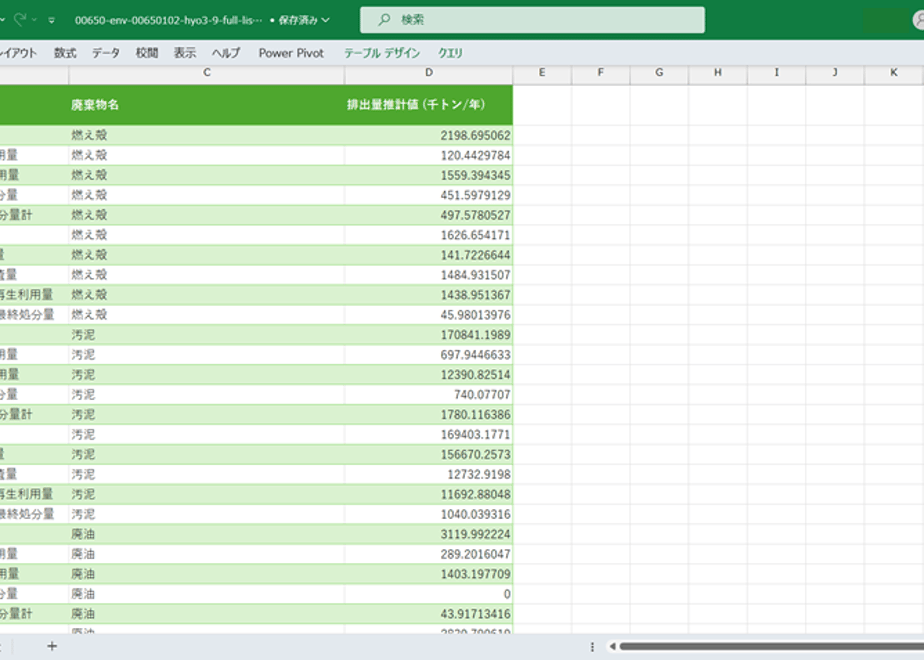The width and height of the screenshot is (924, 660).
Task: Select the クエリ tab
Action: pos(450,53)
